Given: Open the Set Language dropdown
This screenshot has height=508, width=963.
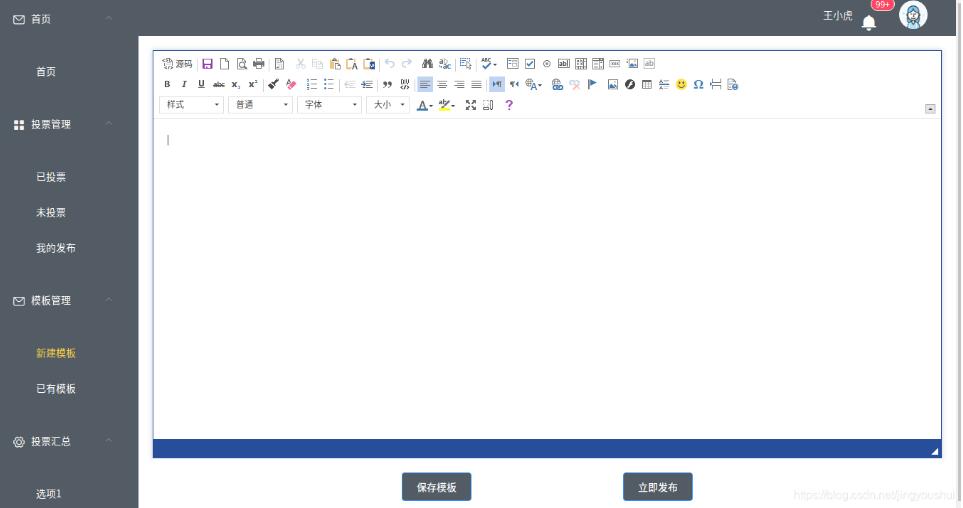Looking at the screenshot, I should [x=533, y=85].
